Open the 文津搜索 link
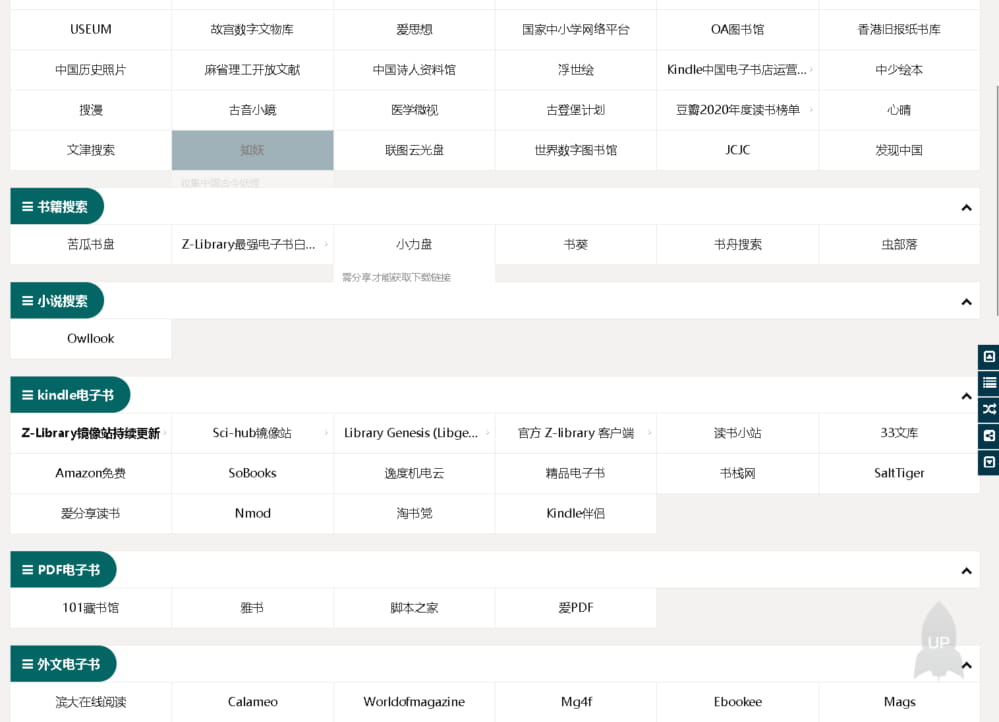Image resolution: width=999 pixels, height=722 pixels. [x=90, y=150]
